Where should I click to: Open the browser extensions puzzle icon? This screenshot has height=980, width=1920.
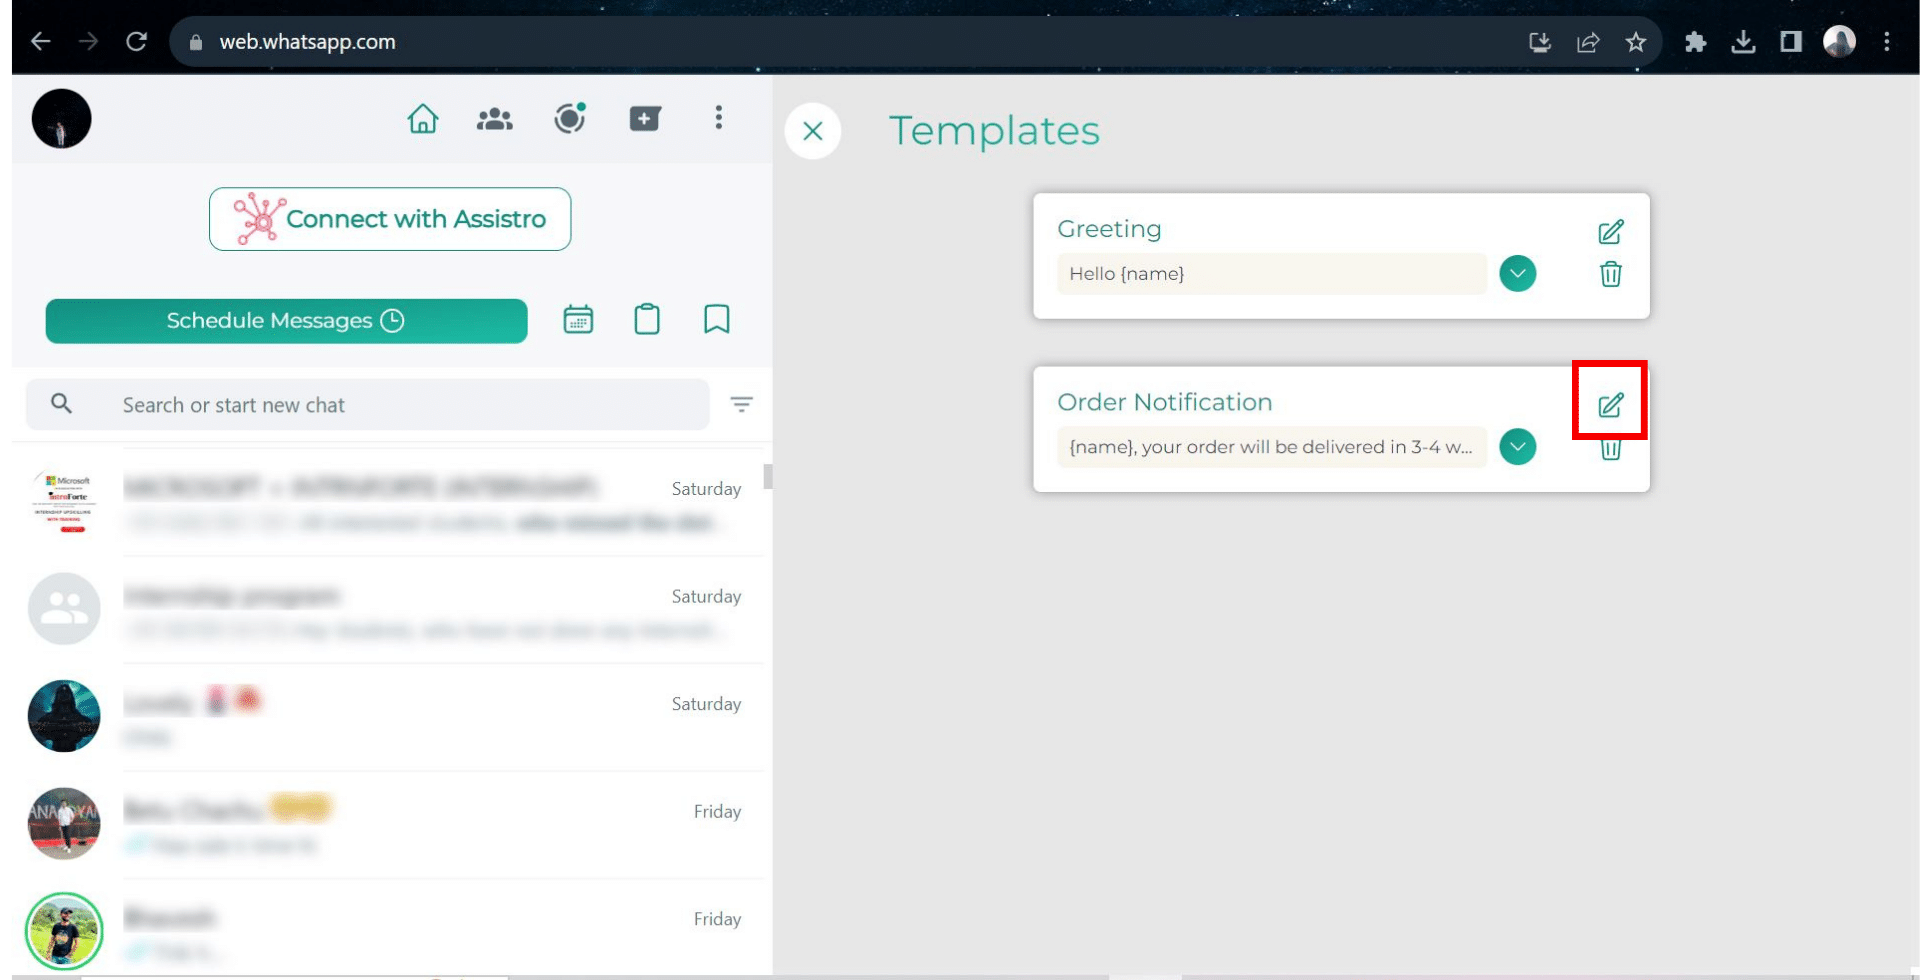coord(1695,42)
